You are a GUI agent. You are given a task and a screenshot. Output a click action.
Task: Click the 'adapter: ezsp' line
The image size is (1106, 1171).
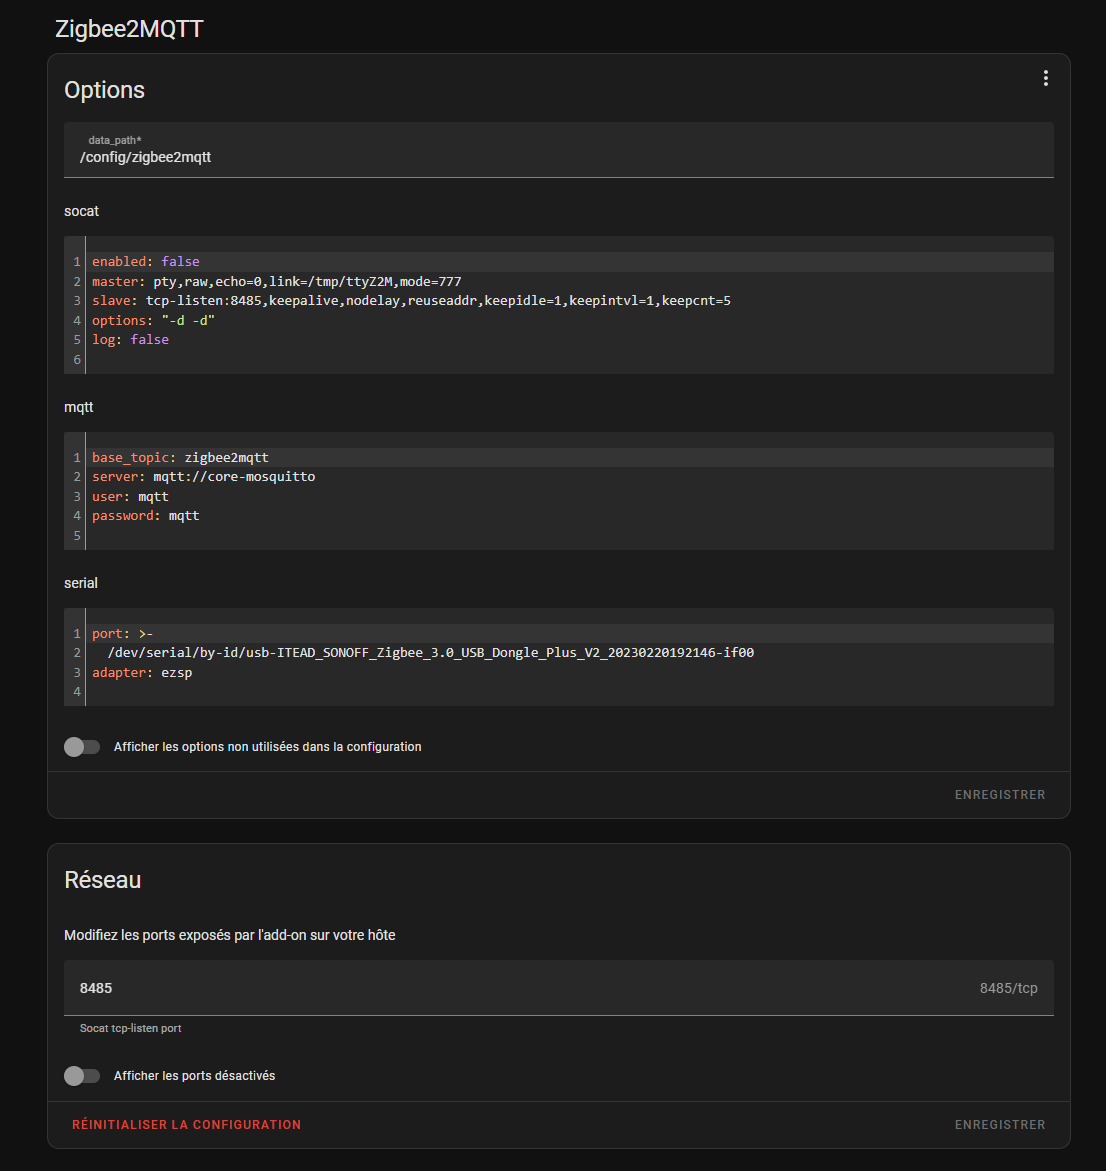(142, 673)
